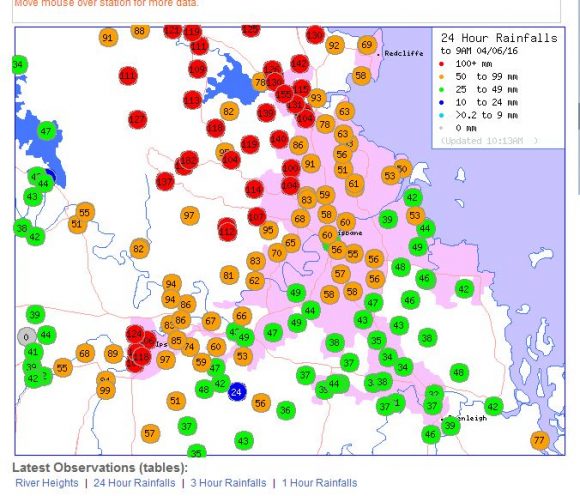Select the orange 81 mm station marker

tap(229, 276)
